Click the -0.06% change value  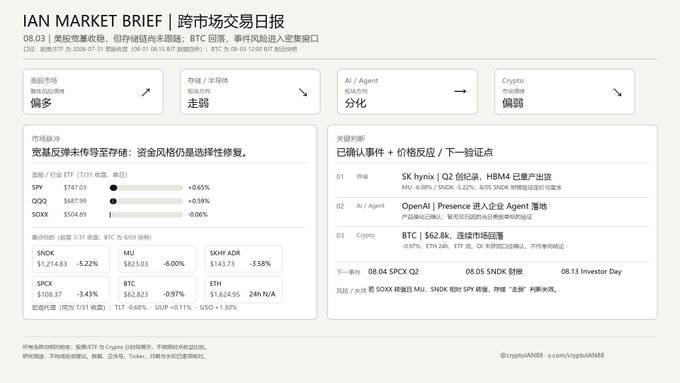pos(198,215)
